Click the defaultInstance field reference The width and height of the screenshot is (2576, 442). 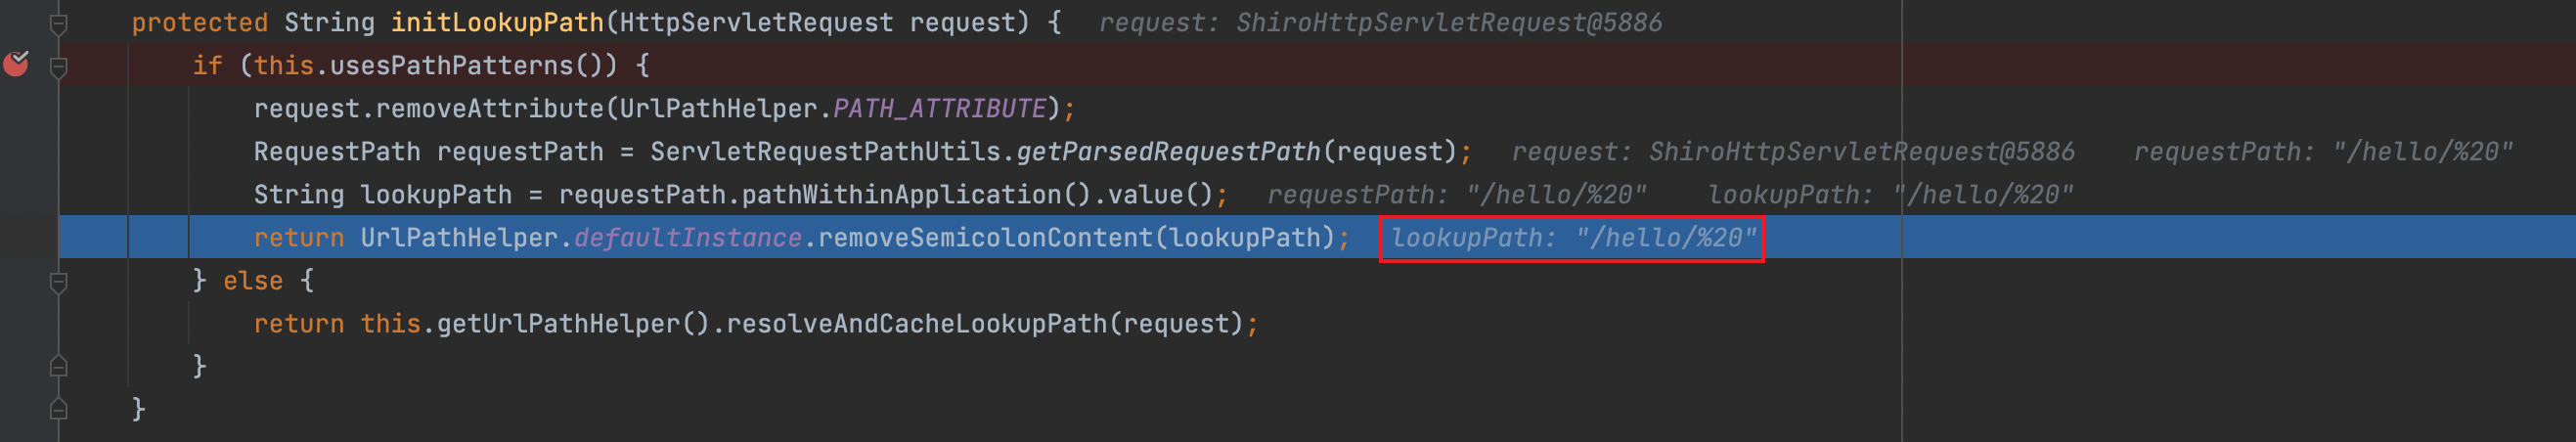click(687, 238)
